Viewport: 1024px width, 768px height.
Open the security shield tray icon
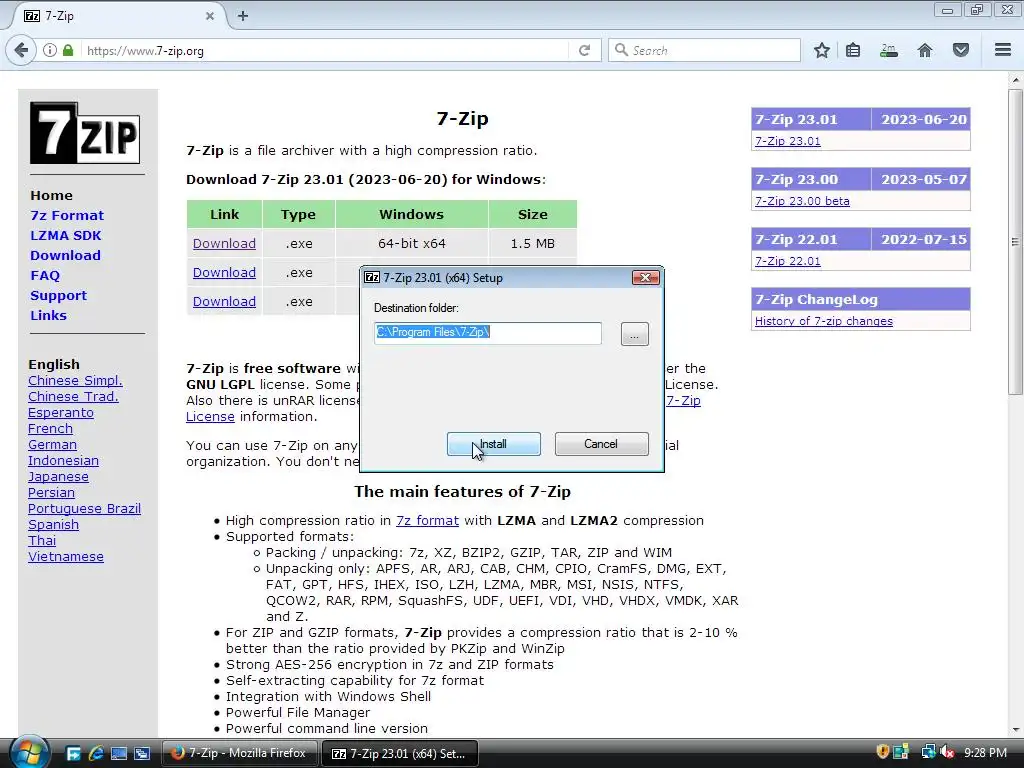coord(883,752)
